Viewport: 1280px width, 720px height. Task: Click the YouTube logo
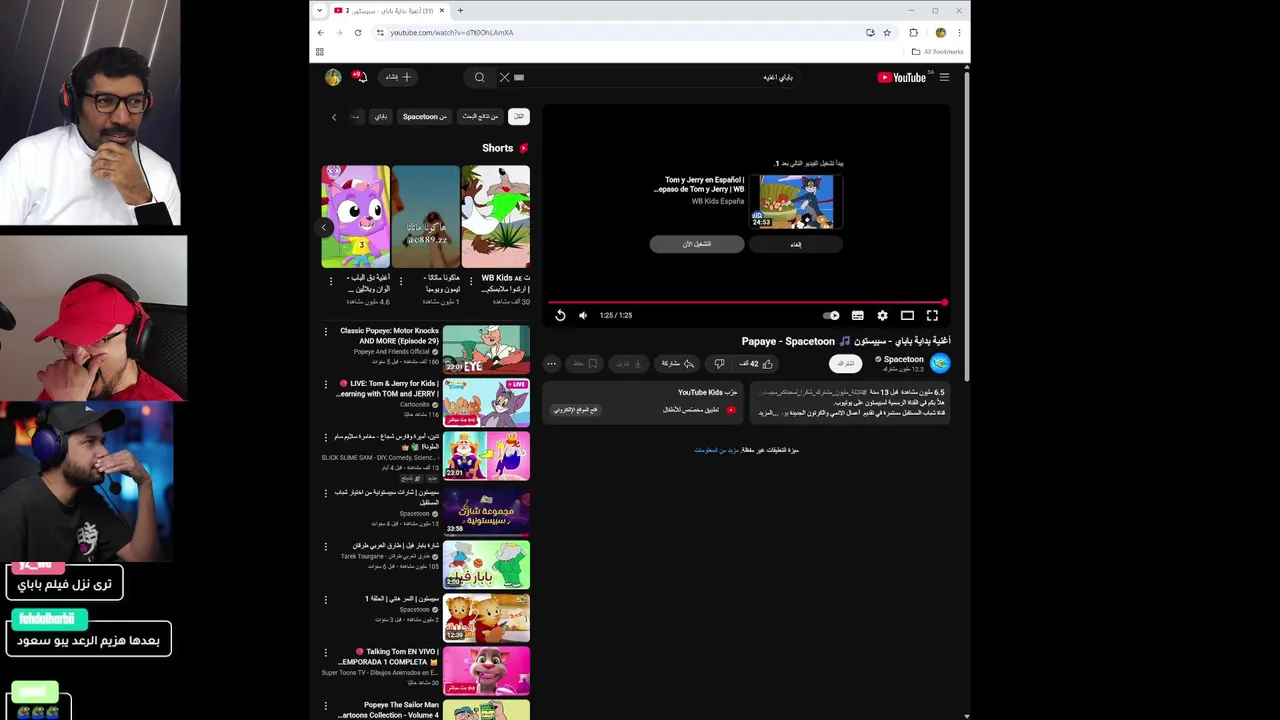902,77
